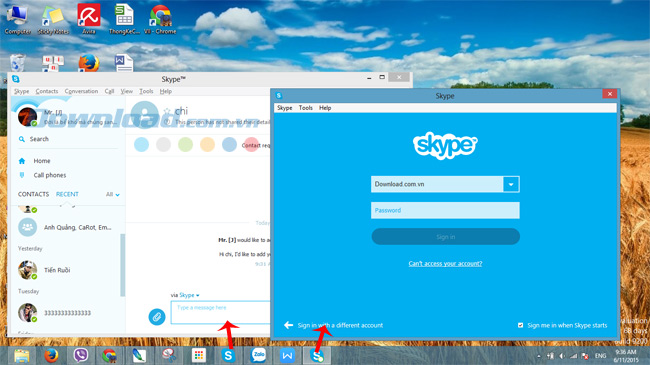The height and width of the screenshot is (365, 650).
Task: Close the Skype sign-in window
Action: [x=610, y=94]
